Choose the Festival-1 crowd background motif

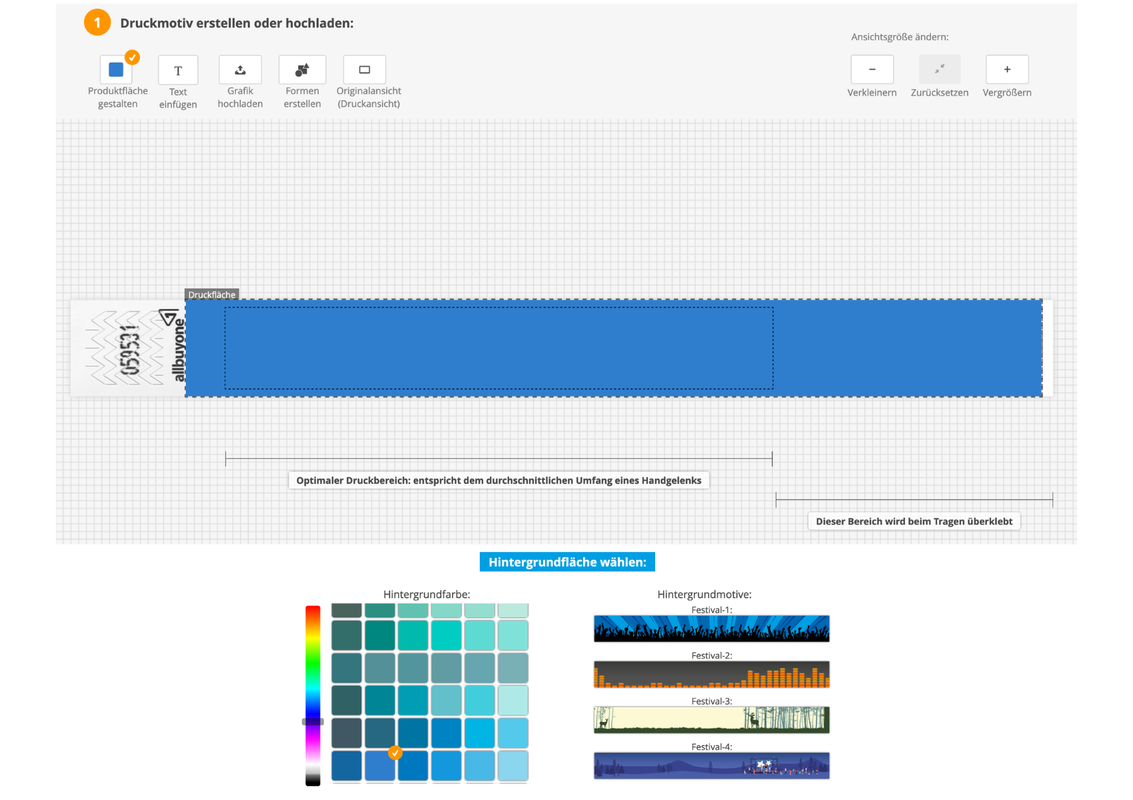coord(711,629)
